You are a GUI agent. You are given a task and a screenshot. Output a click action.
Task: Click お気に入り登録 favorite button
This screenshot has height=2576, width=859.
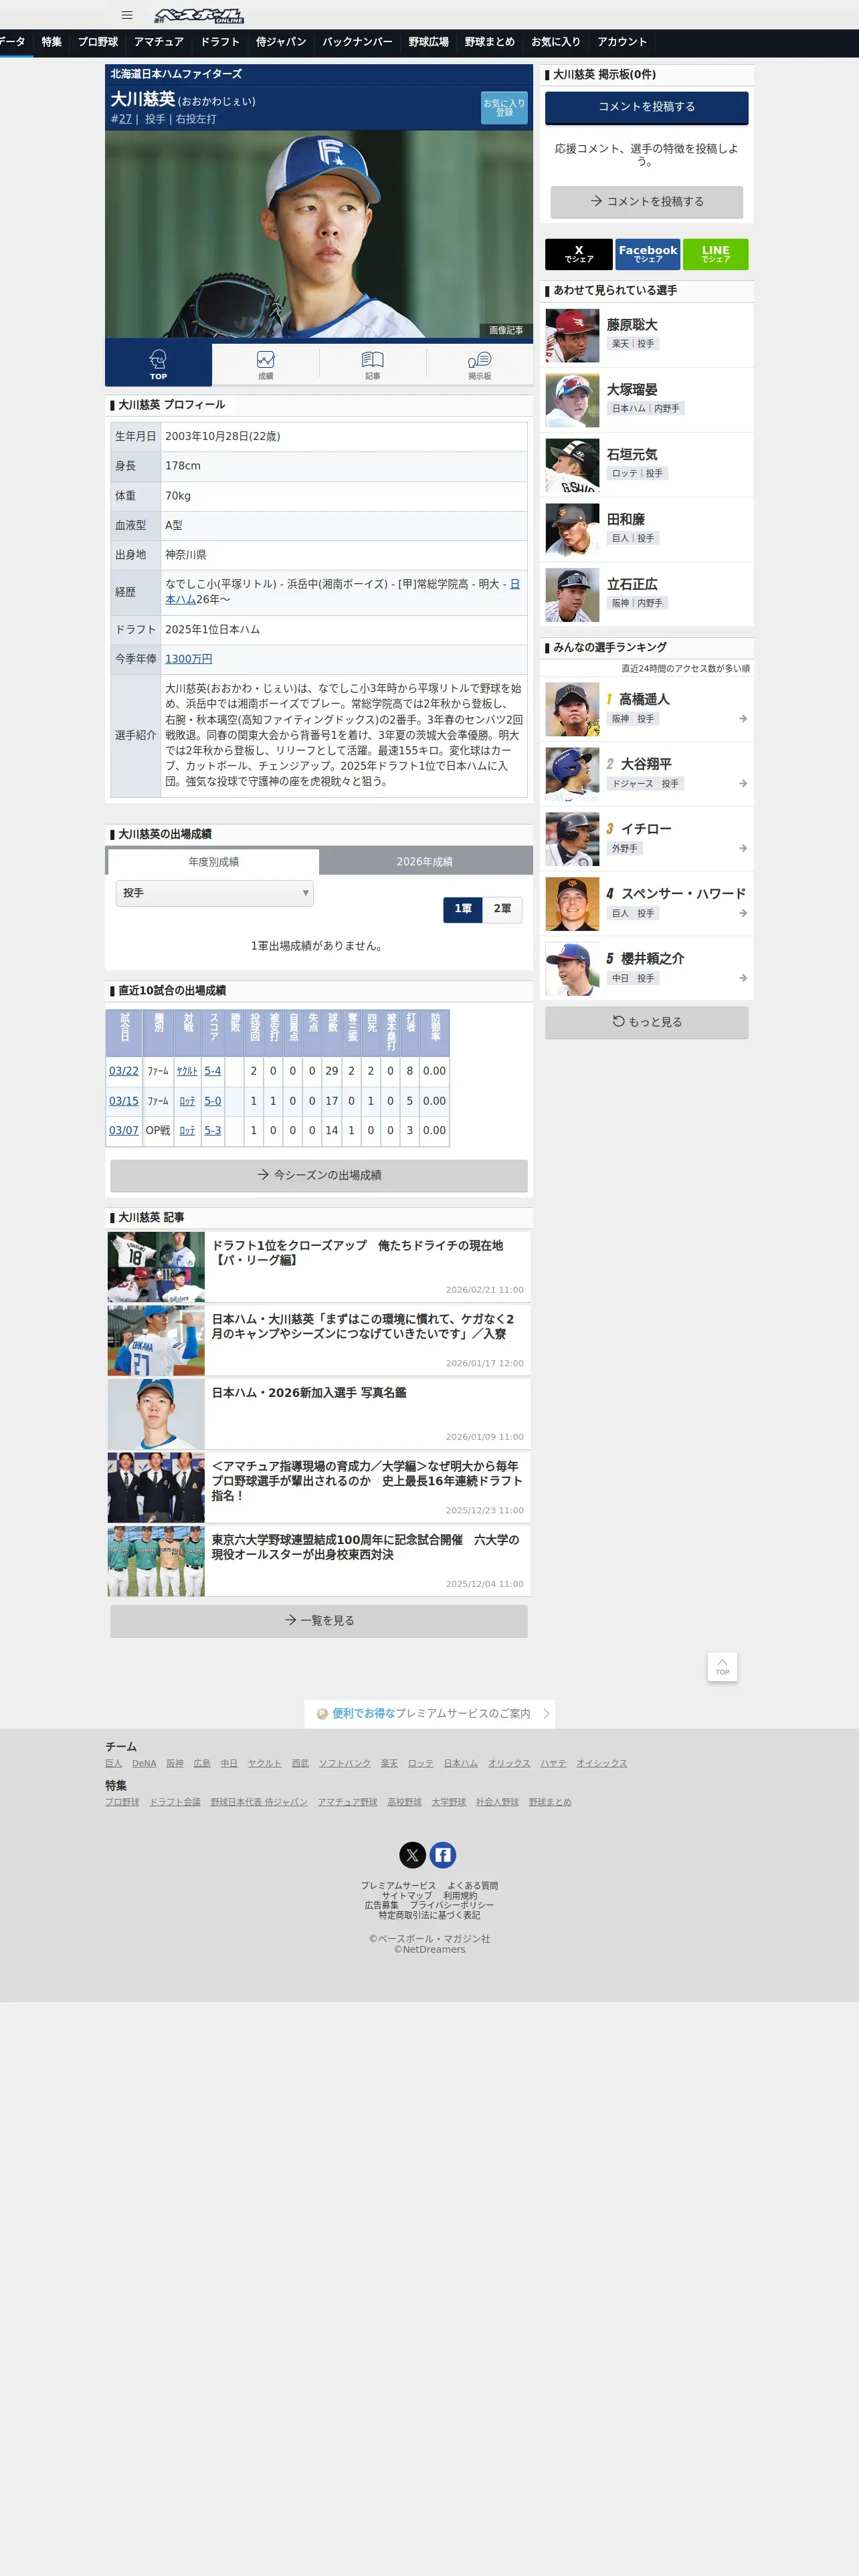point(504,107)
